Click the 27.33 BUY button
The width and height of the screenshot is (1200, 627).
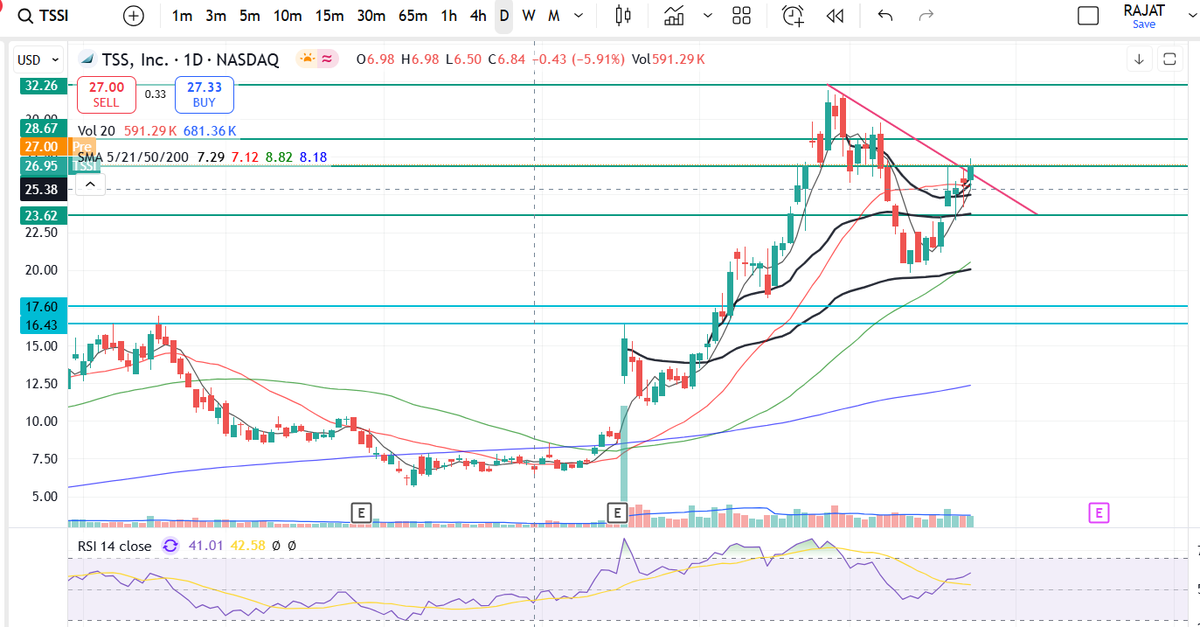pyautogui.click(x=204, y=95)
